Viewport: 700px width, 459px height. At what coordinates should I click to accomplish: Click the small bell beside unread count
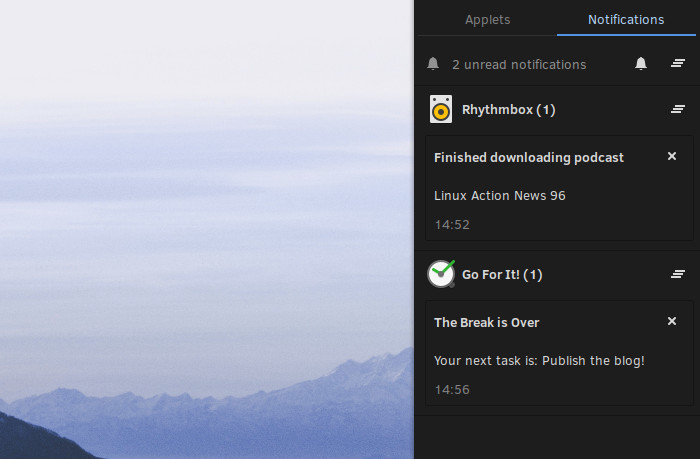433,64
